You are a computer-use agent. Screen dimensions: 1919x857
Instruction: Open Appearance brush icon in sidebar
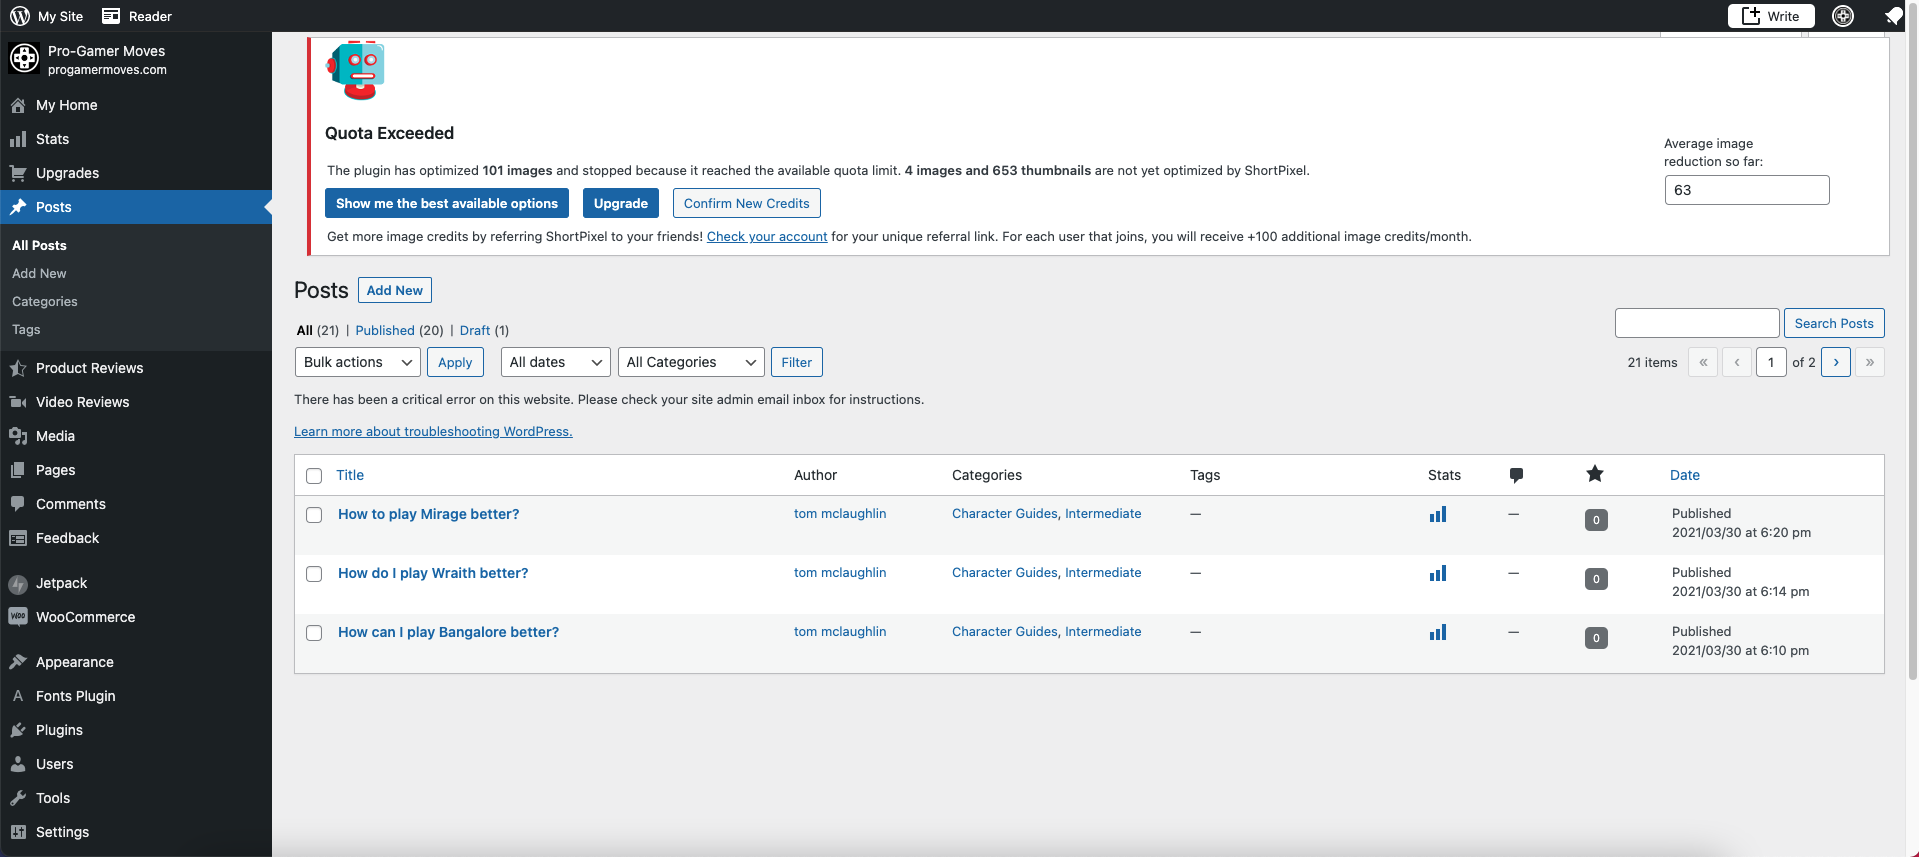(x=18, y=662)
